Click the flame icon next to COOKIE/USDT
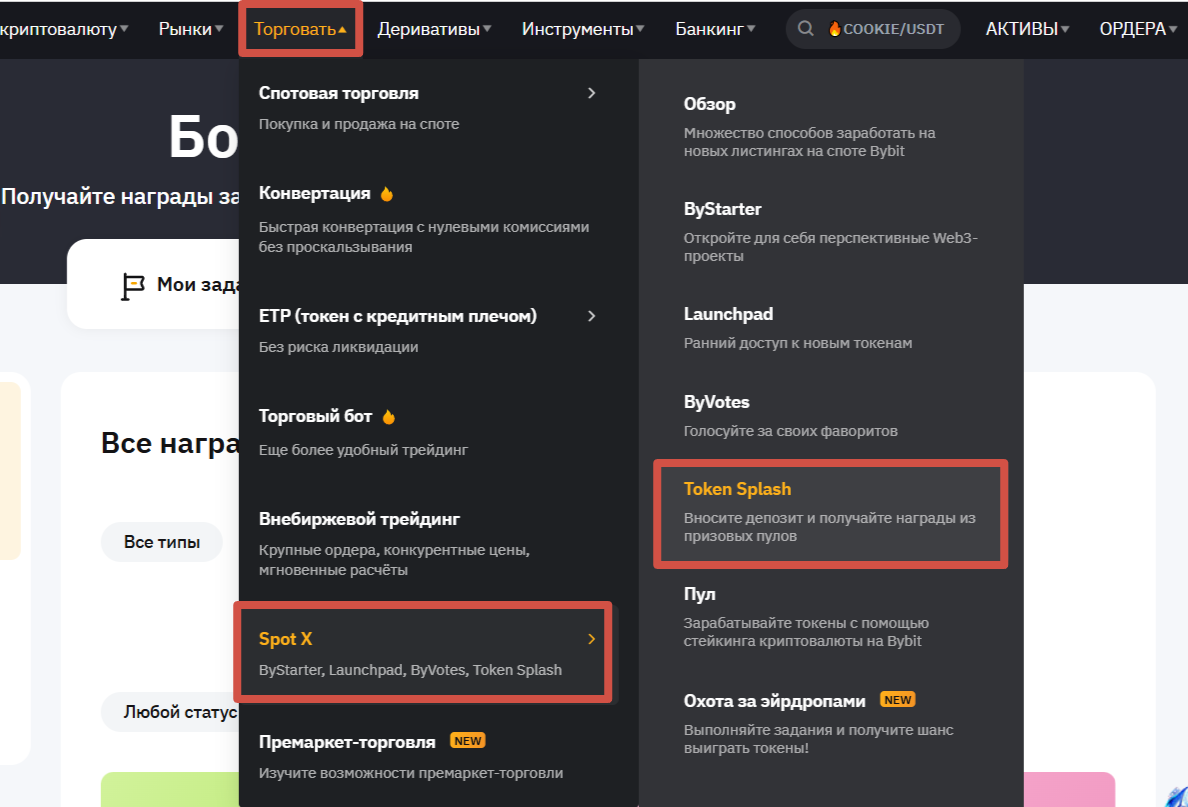 pos(834,29)
